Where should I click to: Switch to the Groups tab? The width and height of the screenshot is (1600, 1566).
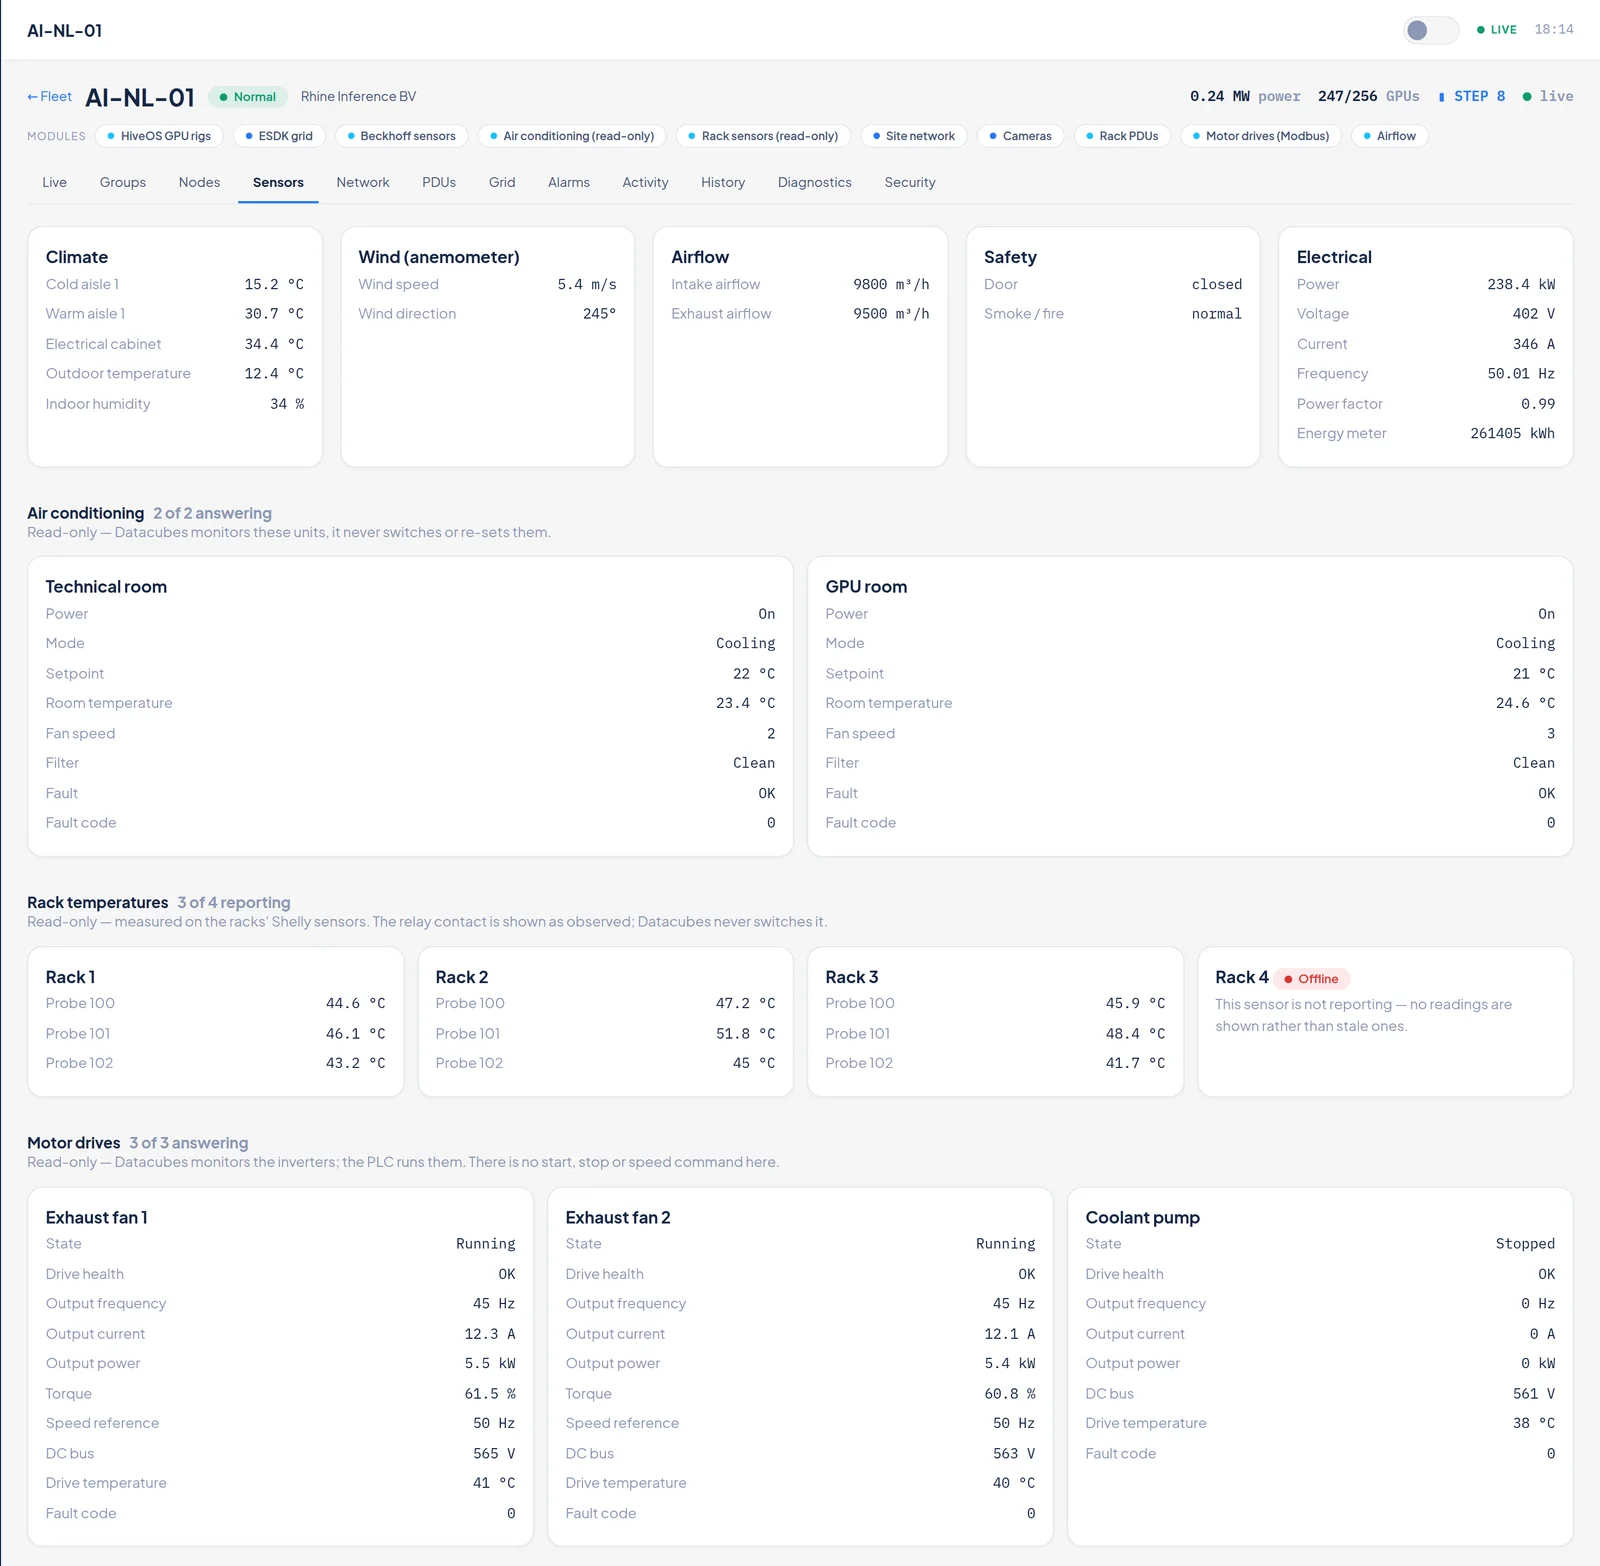tap(123, 182)
